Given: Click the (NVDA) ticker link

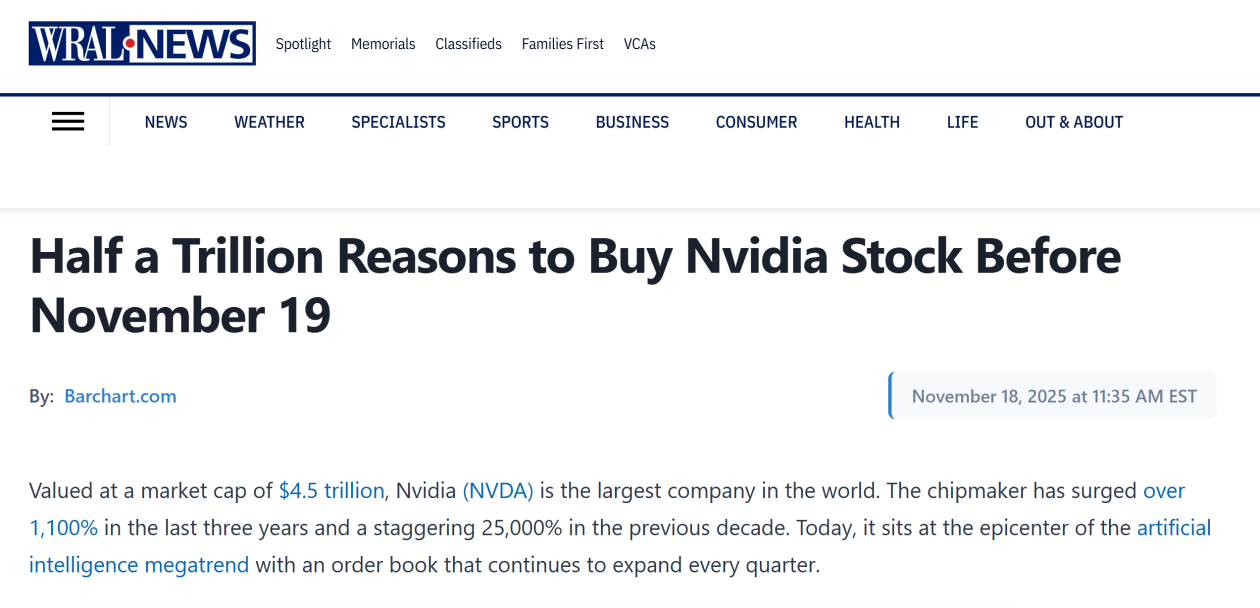Looking at the screenshot, I should pos(498,491).
